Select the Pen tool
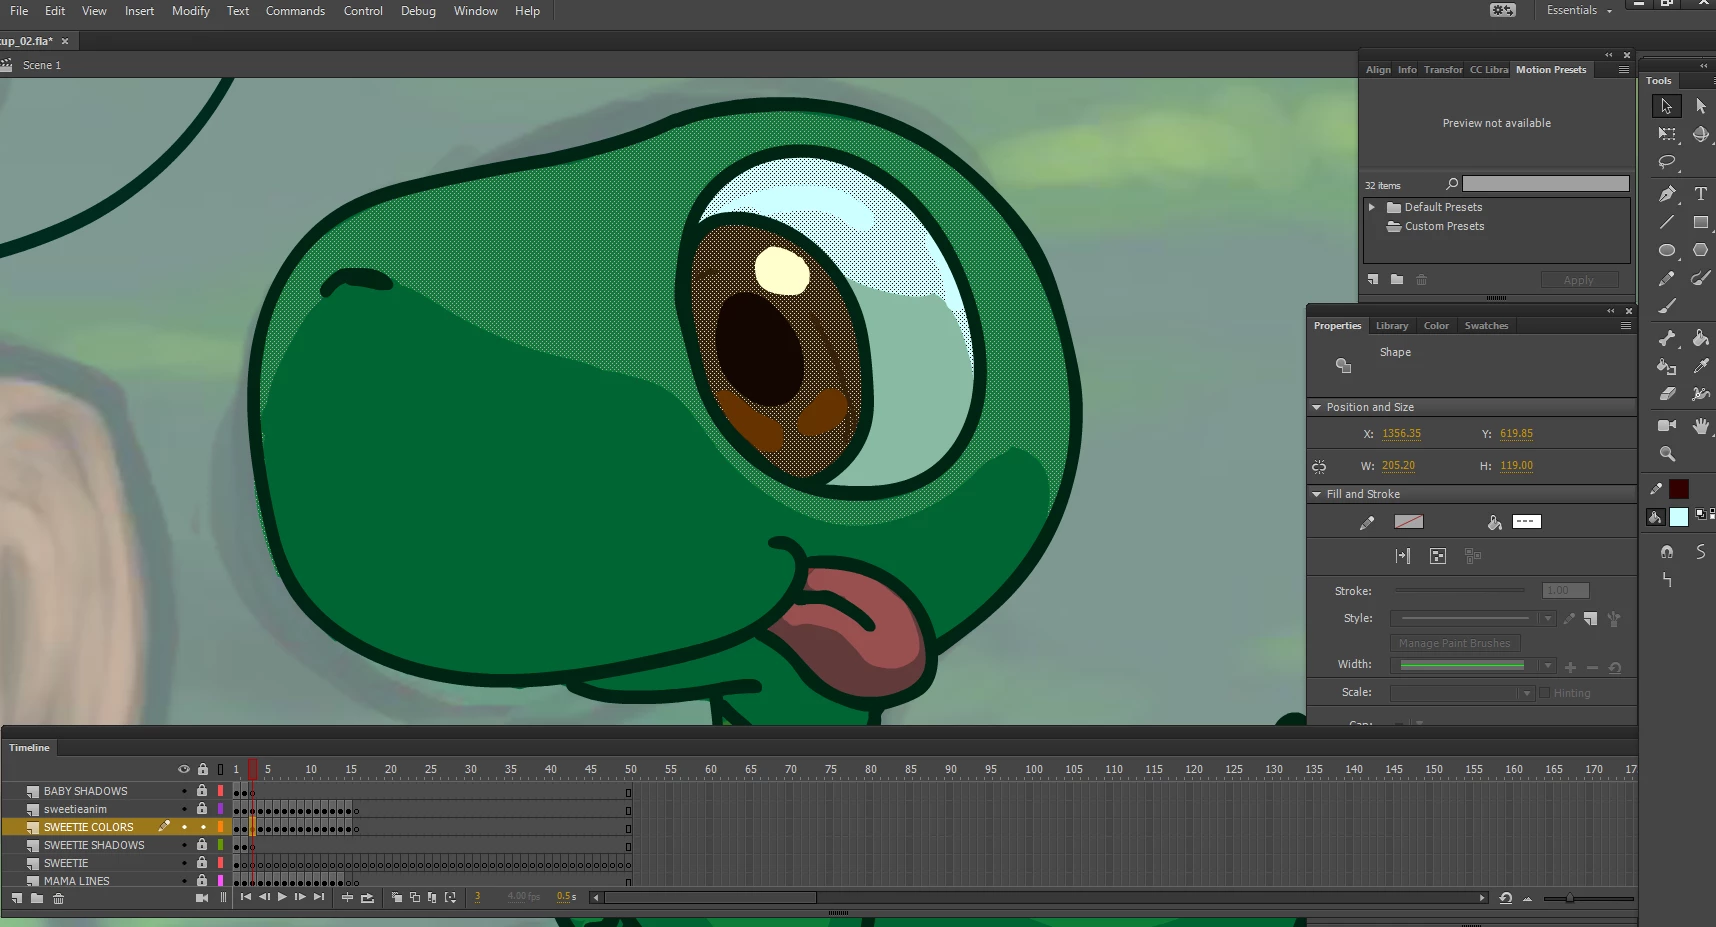This screenshot has height=927, width=1716. tap(1666, 194)
